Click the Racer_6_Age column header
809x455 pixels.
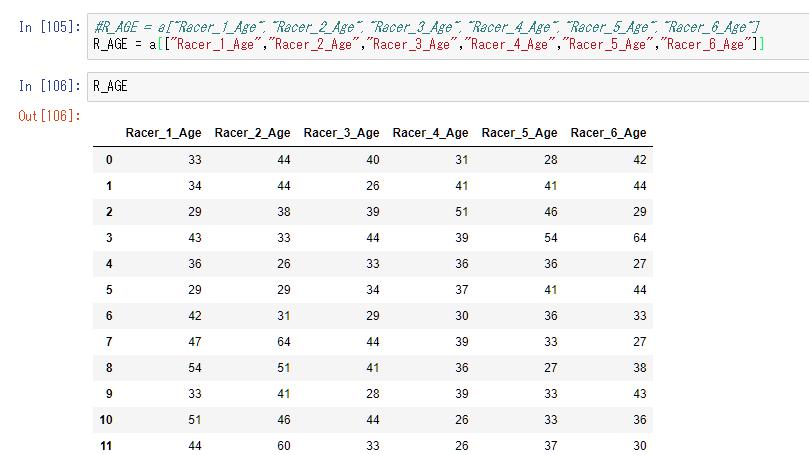pyautogui.click(x=608, y=133)
